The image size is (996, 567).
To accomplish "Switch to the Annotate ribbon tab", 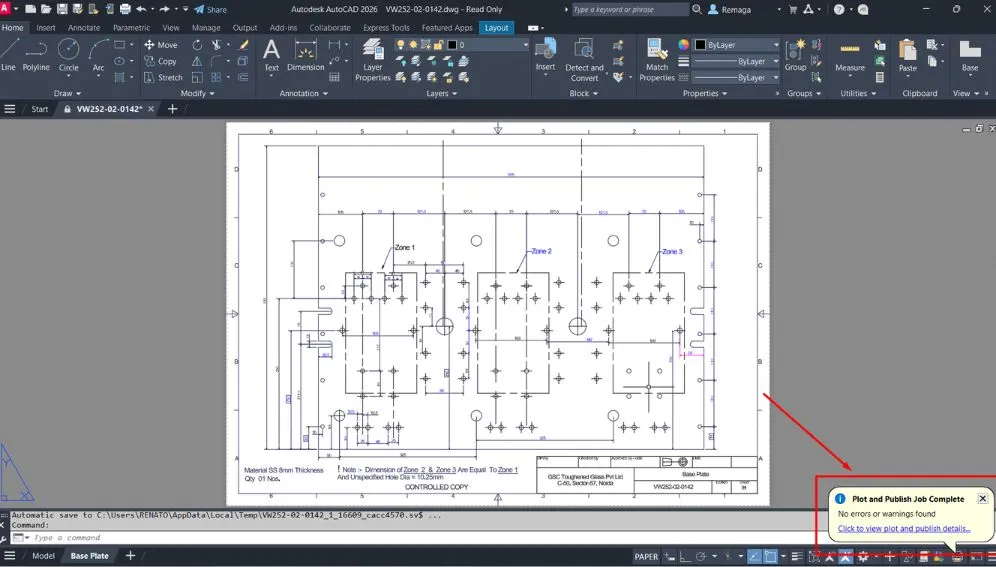I will pos(84,28).
